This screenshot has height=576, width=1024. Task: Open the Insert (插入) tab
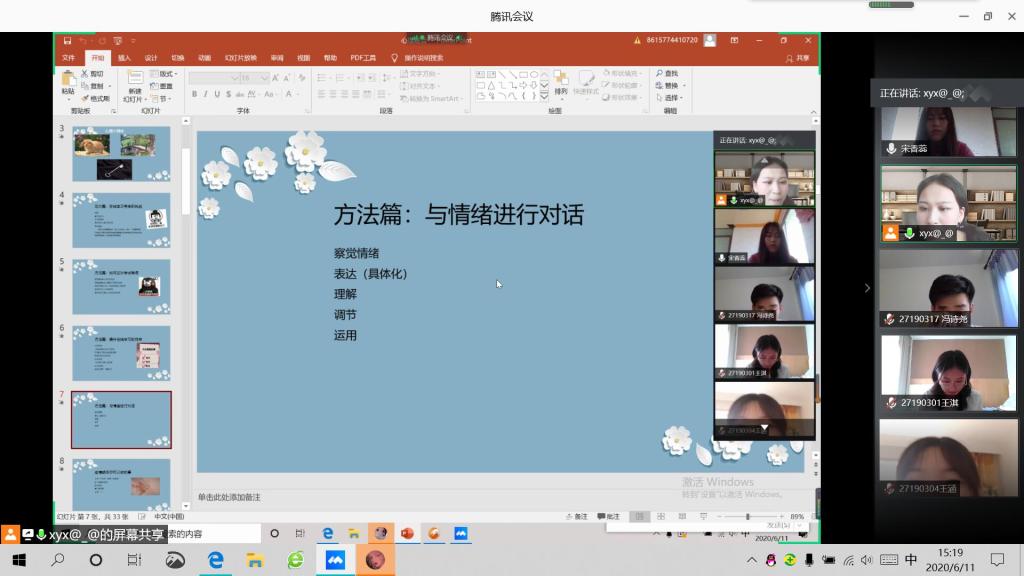(124, 58)
